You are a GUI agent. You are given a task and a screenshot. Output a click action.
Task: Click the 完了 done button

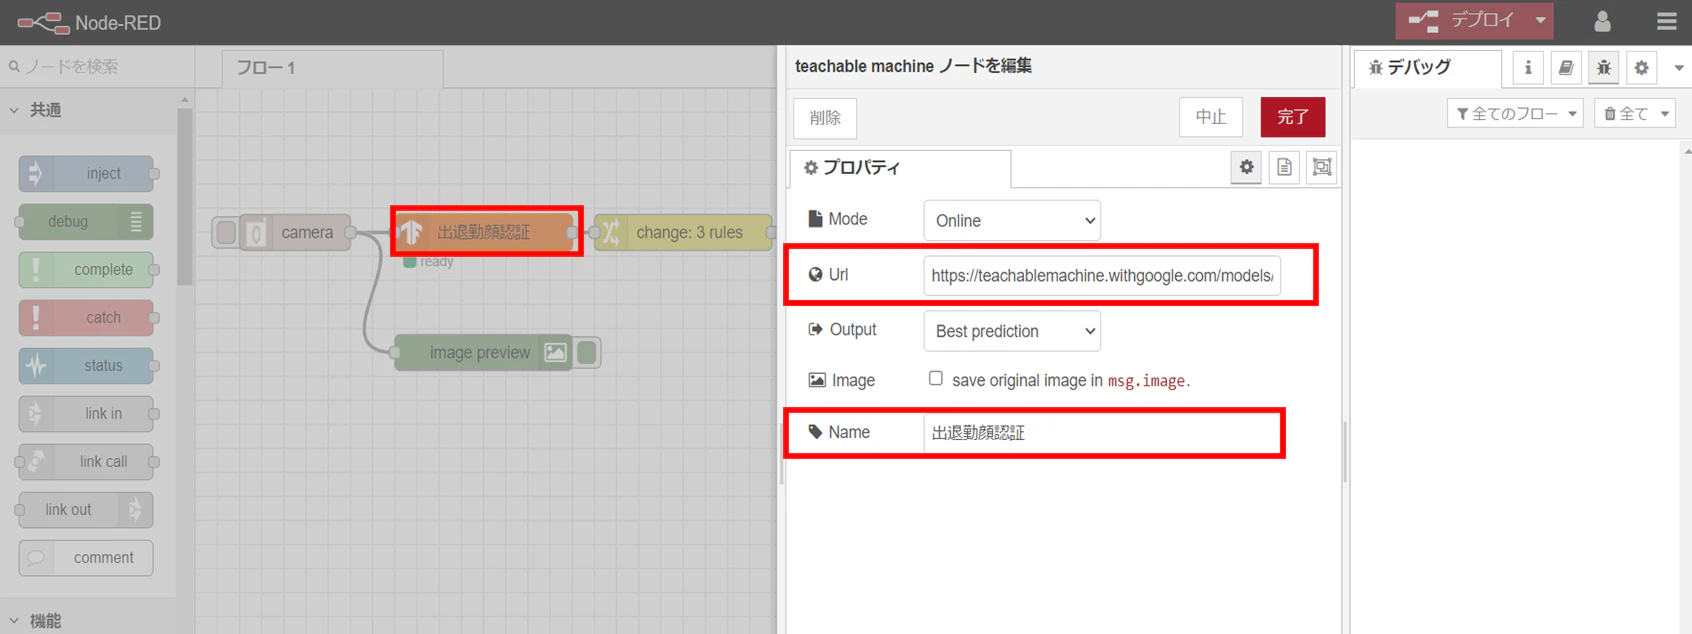[1293, 117]
